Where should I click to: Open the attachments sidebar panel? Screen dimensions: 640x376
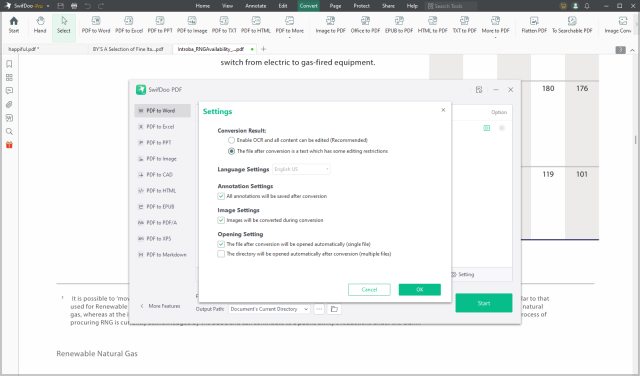tap(9, 105)
